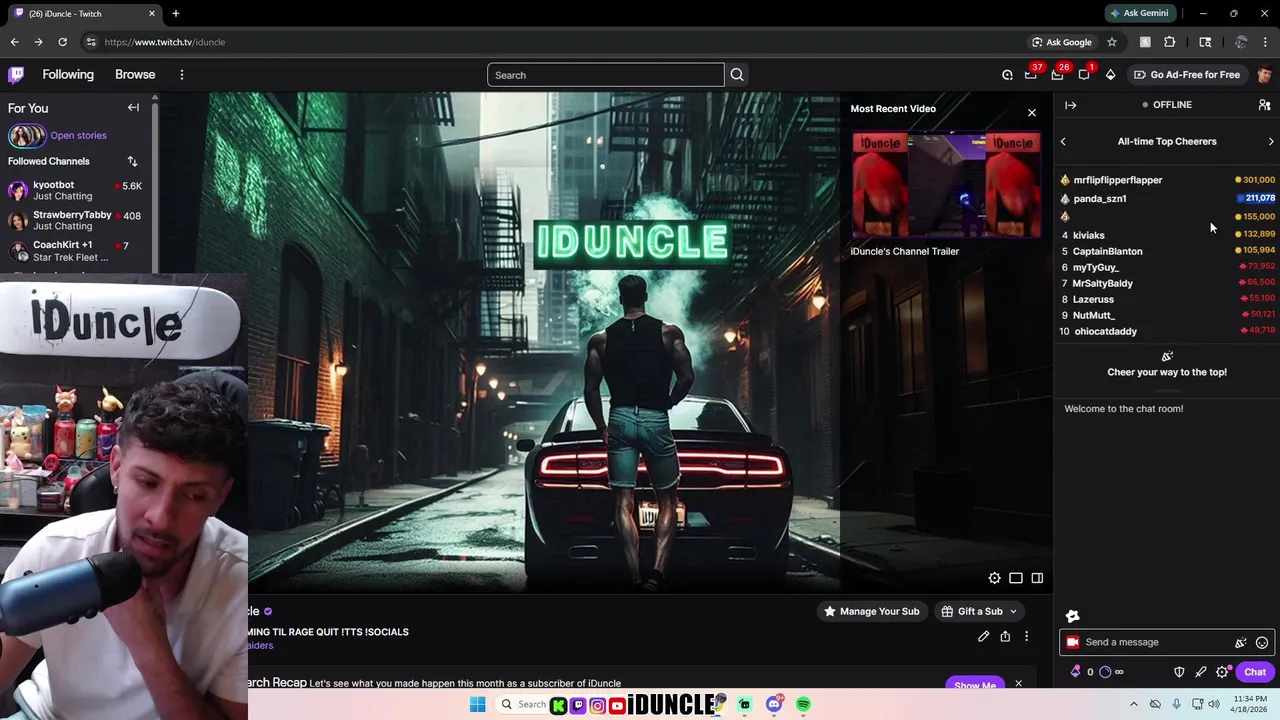Viewport: 1280px width, 720px height.
Task: Bookmark this page with the star icon
Action: point(1112,42)
